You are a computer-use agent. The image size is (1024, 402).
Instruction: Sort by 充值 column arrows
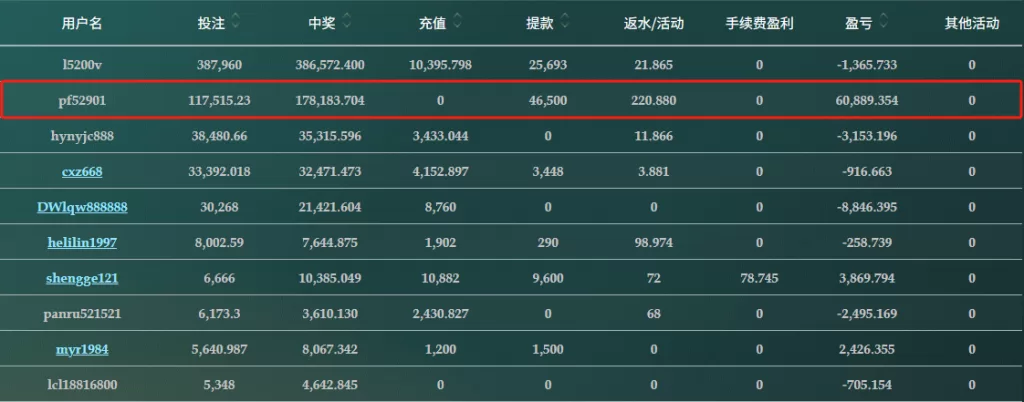click(457, 23)
